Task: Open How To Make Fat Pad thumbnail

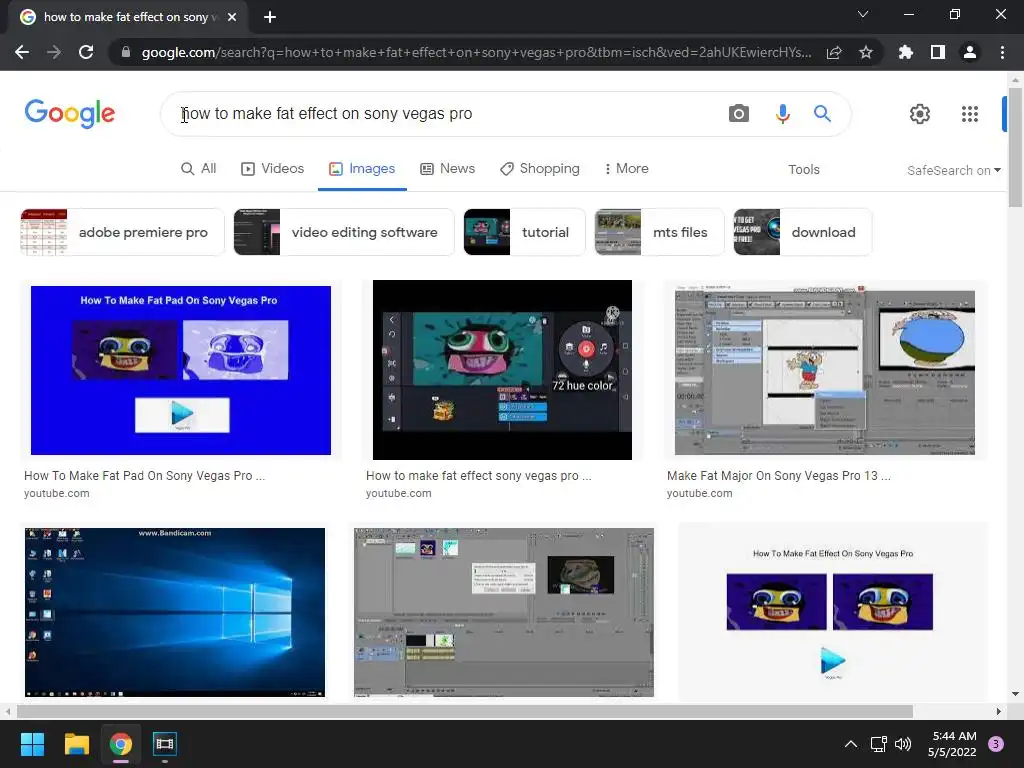Action: pos(181,370)
